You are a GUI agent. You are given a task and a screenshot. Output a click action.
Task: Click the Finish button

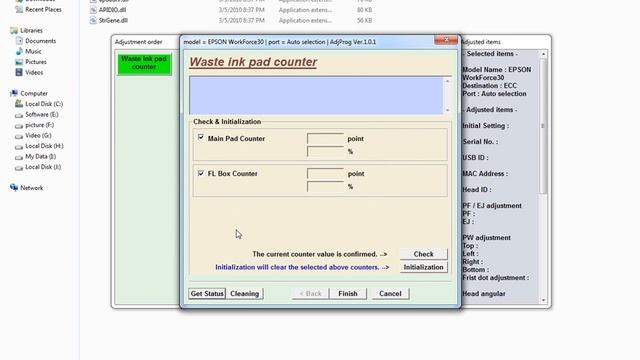(348, 293)
